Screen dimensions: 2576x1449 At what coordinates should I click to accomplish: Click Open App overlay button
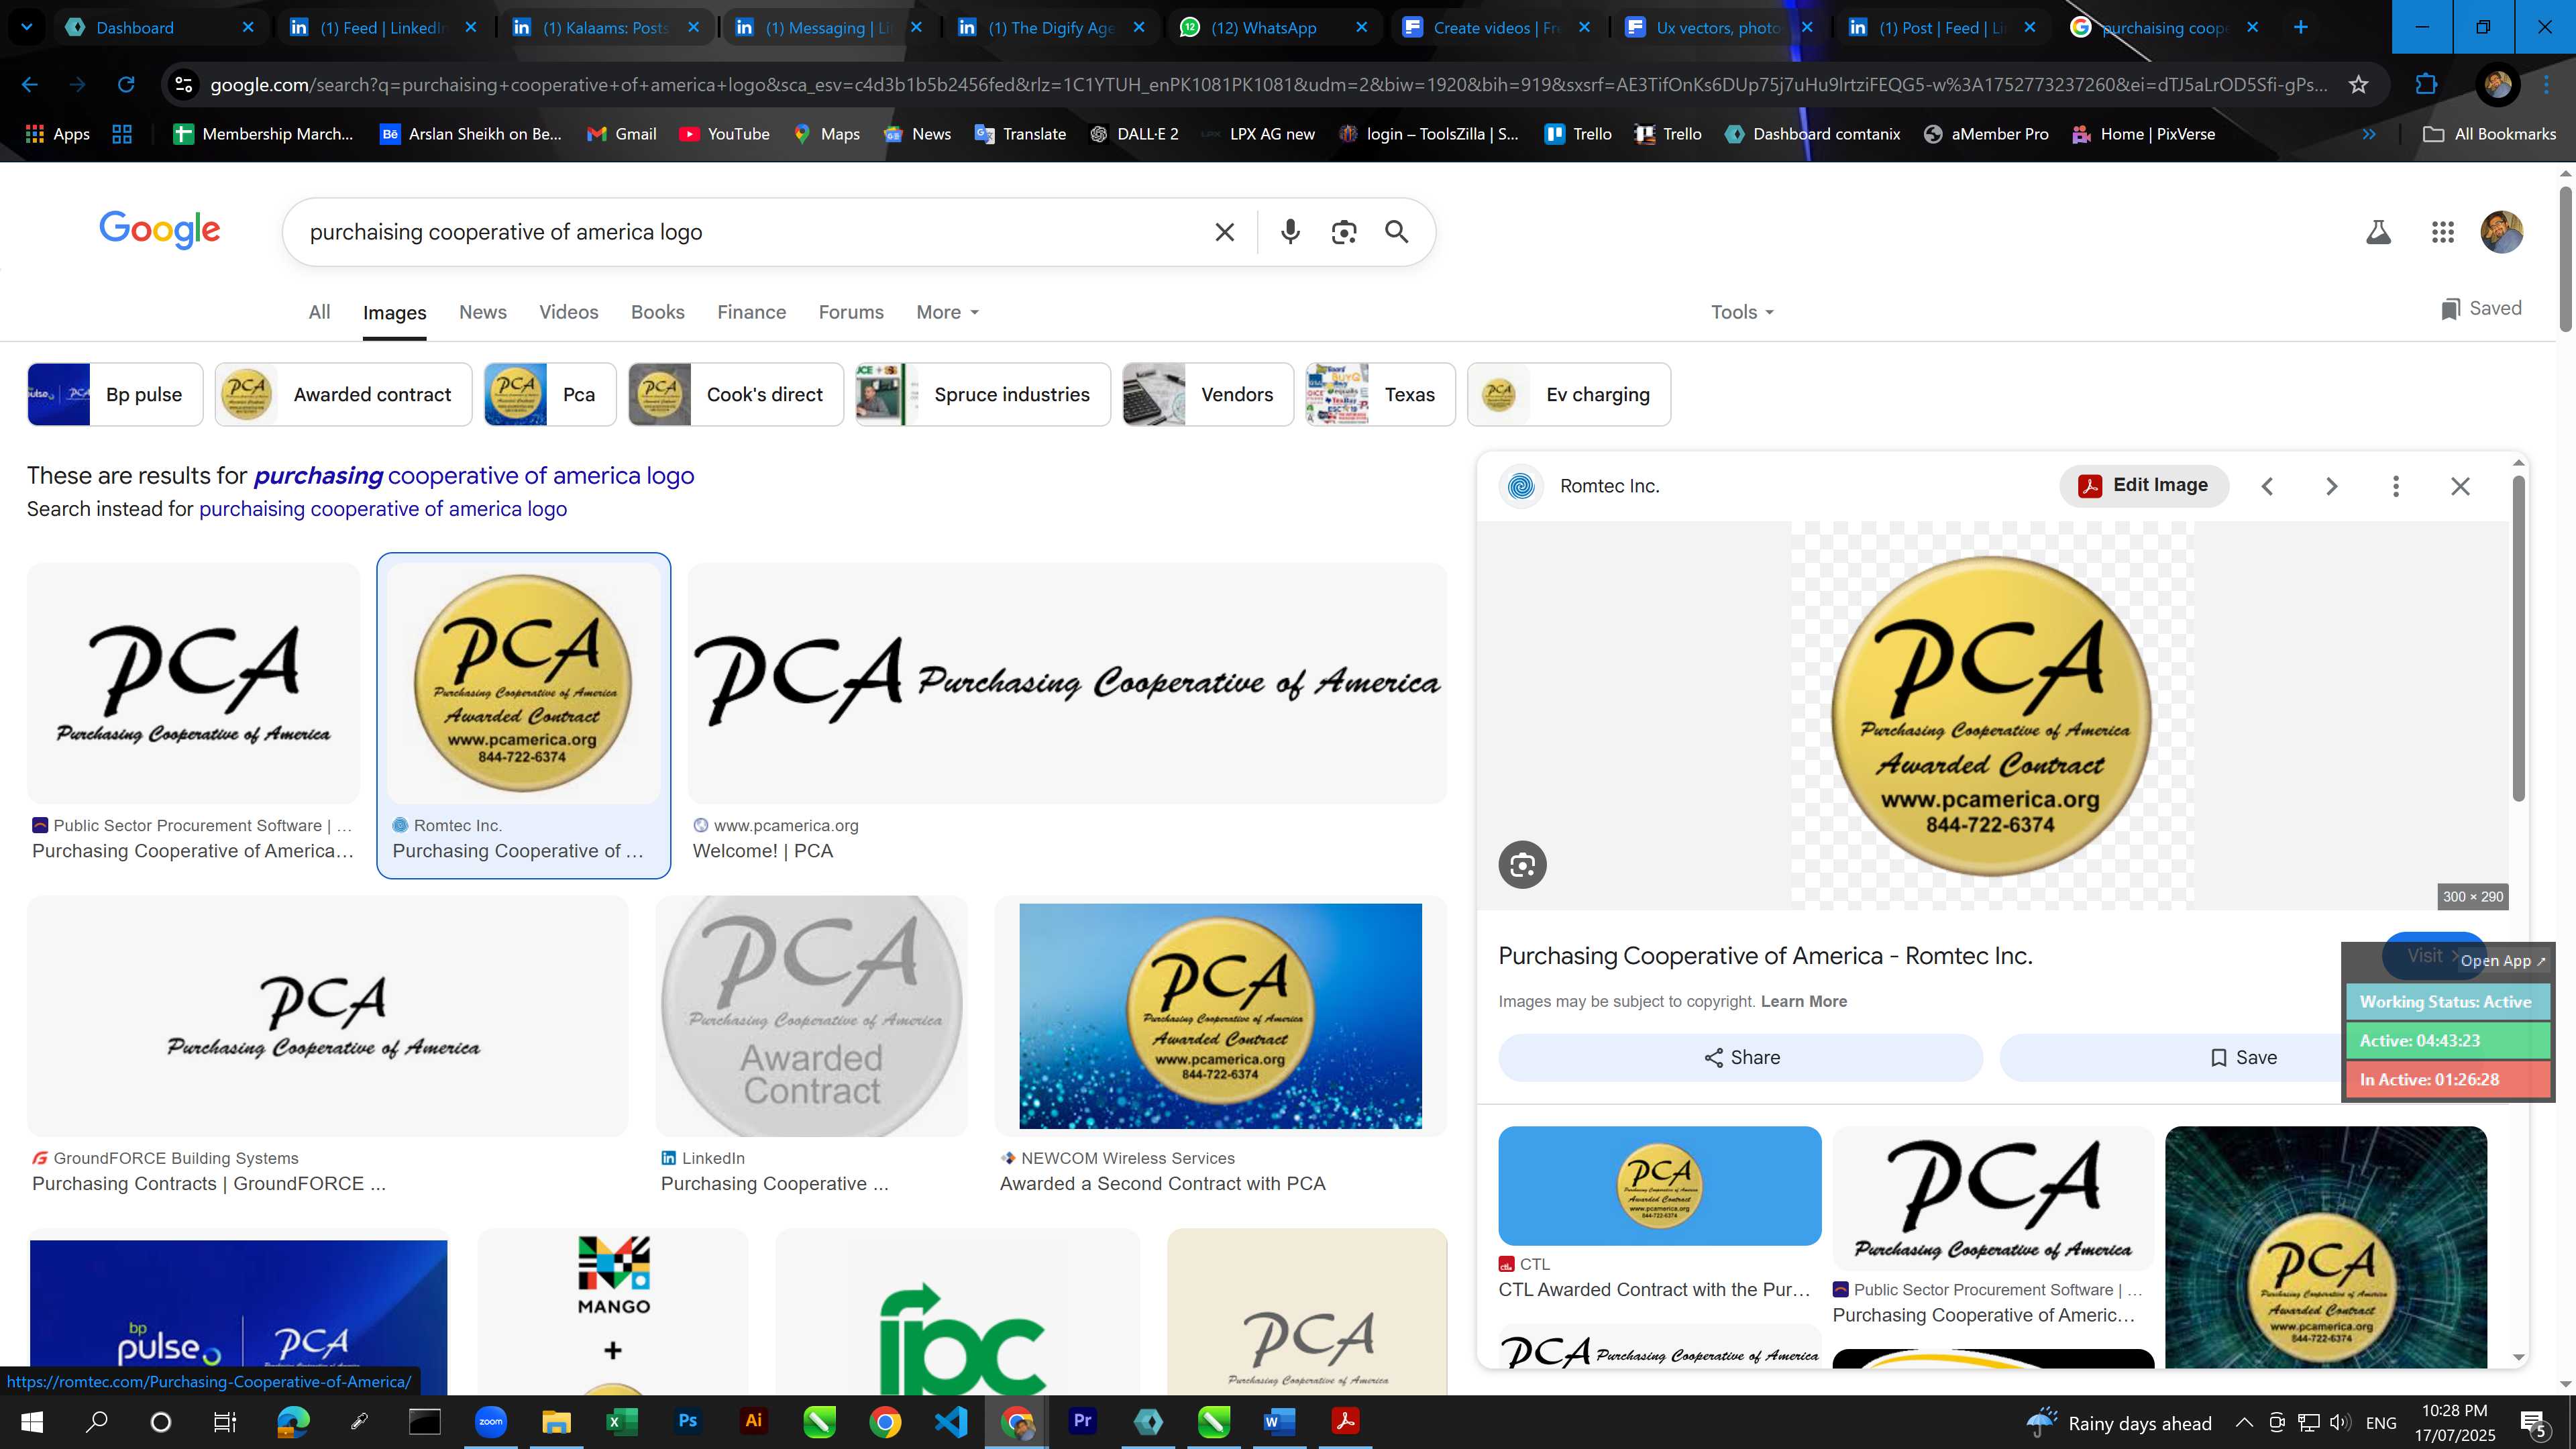tap(2502, 961)
